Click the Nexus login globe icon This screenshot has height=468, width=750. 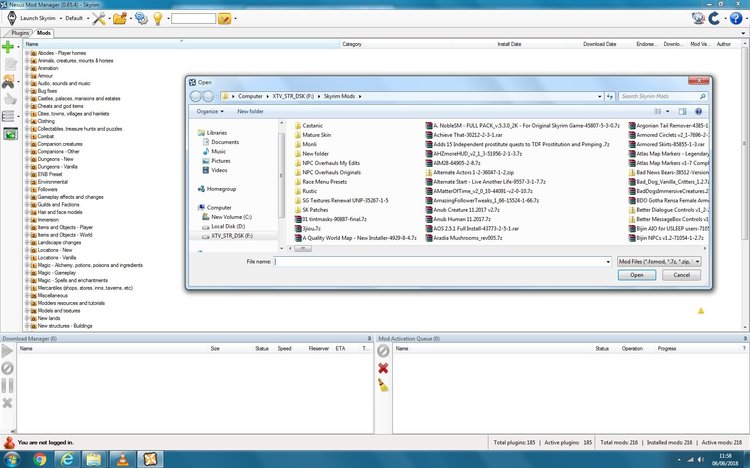(698, 18)
